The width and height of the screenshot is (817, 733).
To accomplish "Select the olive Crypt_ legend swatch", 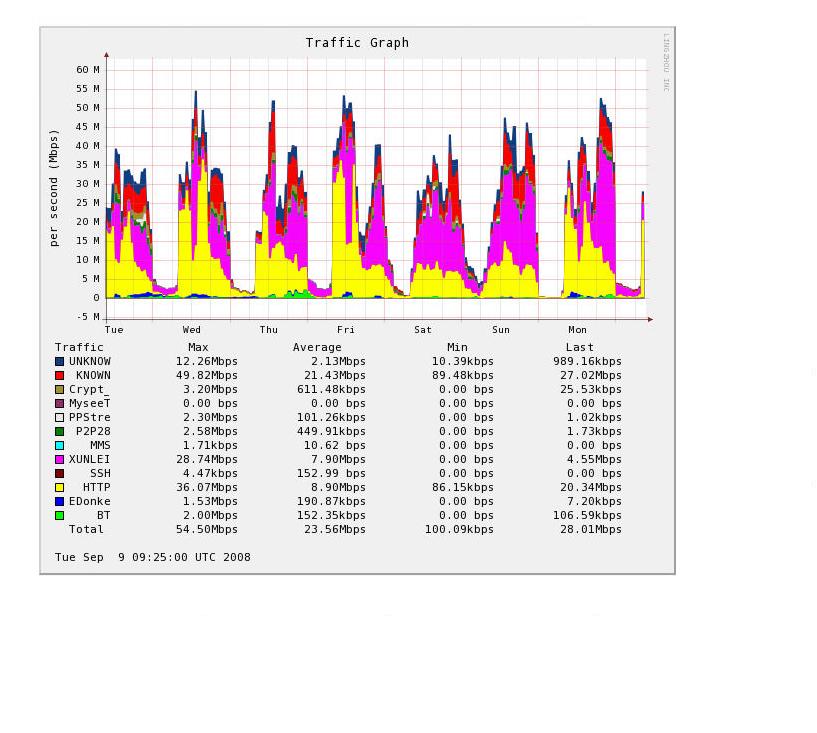I will coord(60,390).
